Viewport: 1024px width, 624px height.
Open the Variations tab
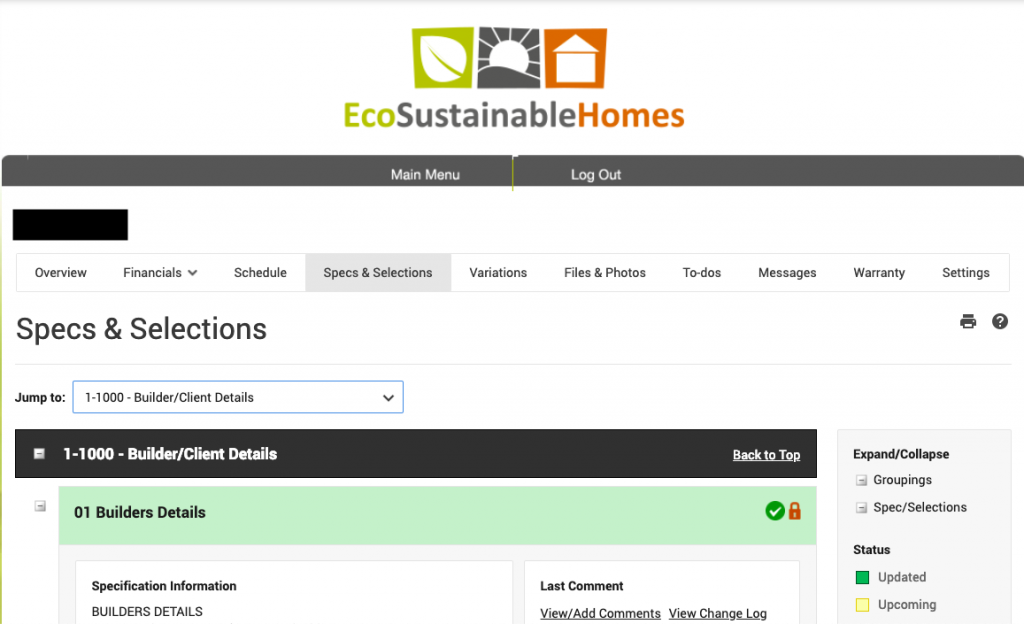(498, 273)
